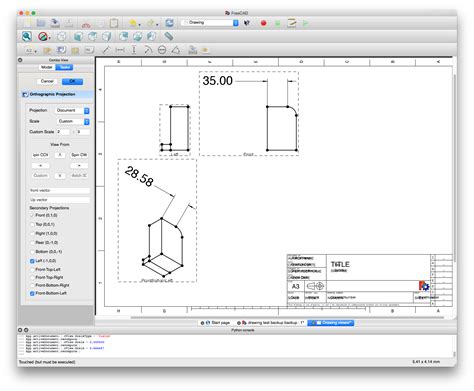Image resolution: width=474 pixels, height=391 pixels.
Task: Switch to the Model tab
Action: 47,67
